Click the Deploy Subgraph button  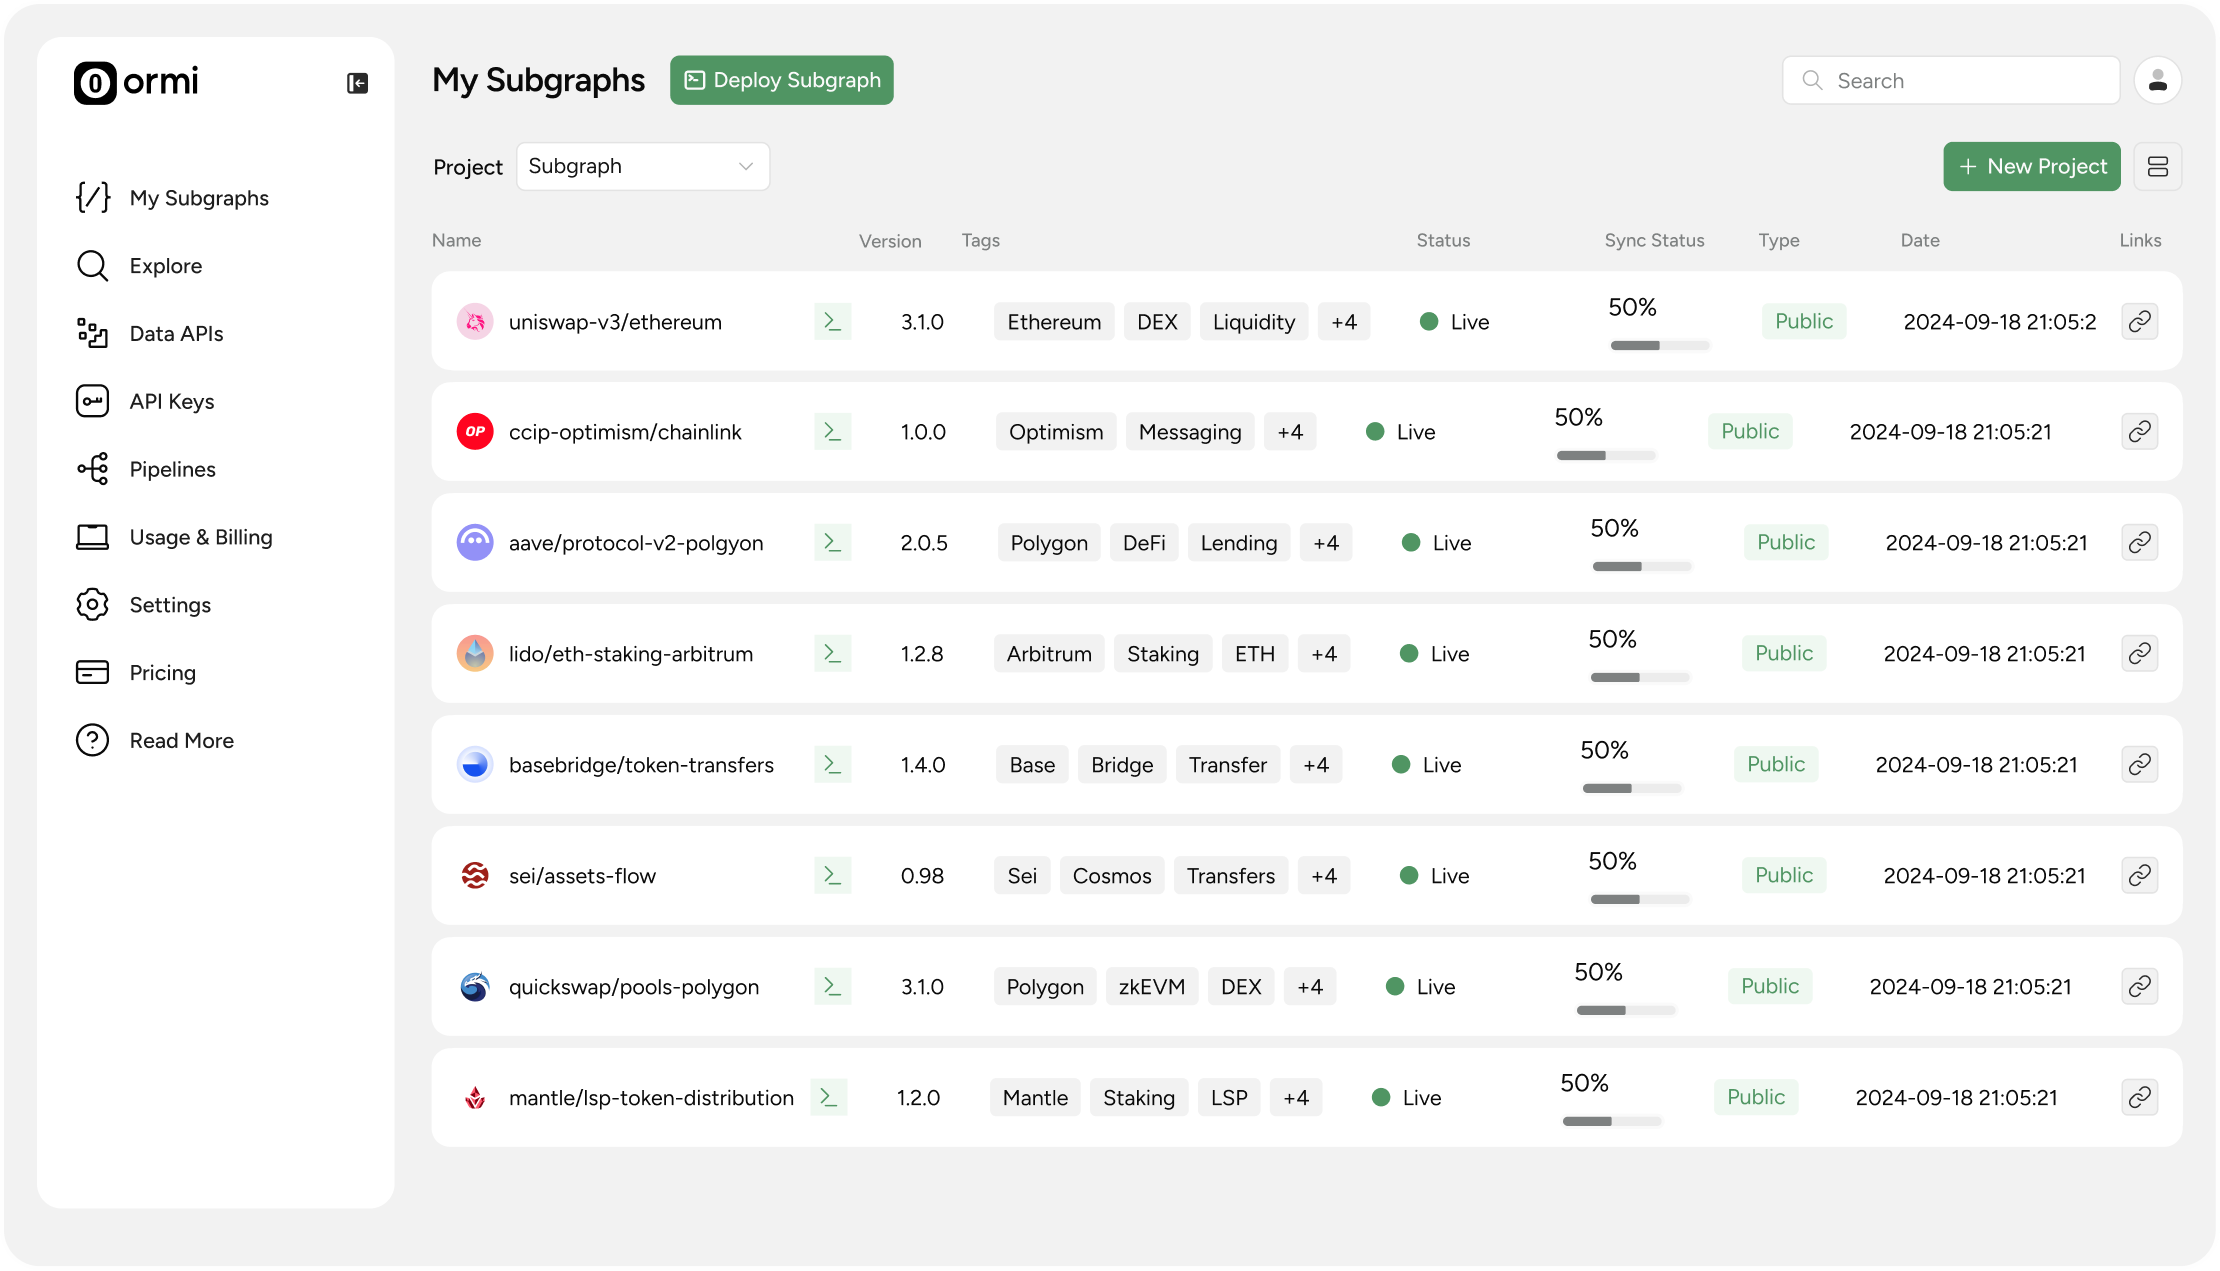click(782, 80)
